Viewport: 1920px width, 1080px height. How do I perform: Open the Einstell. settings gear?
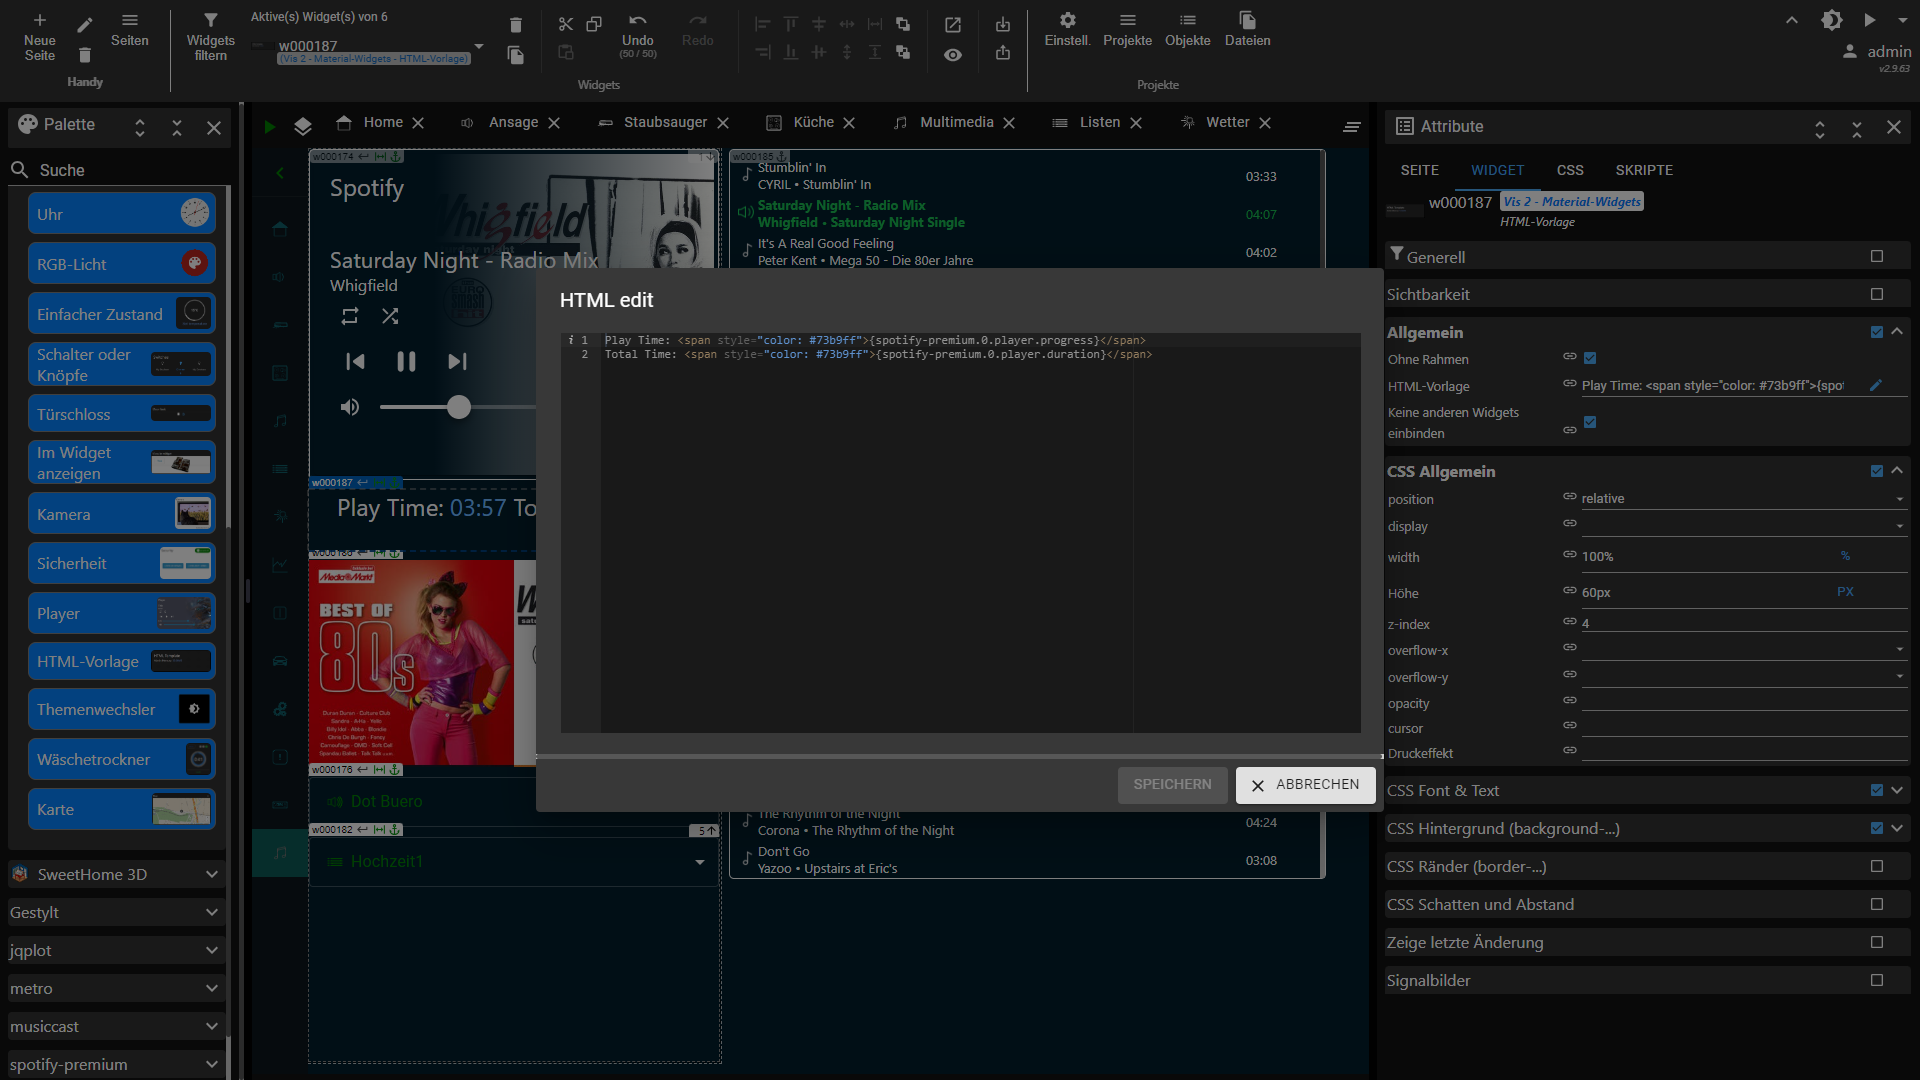(1067, 21)
